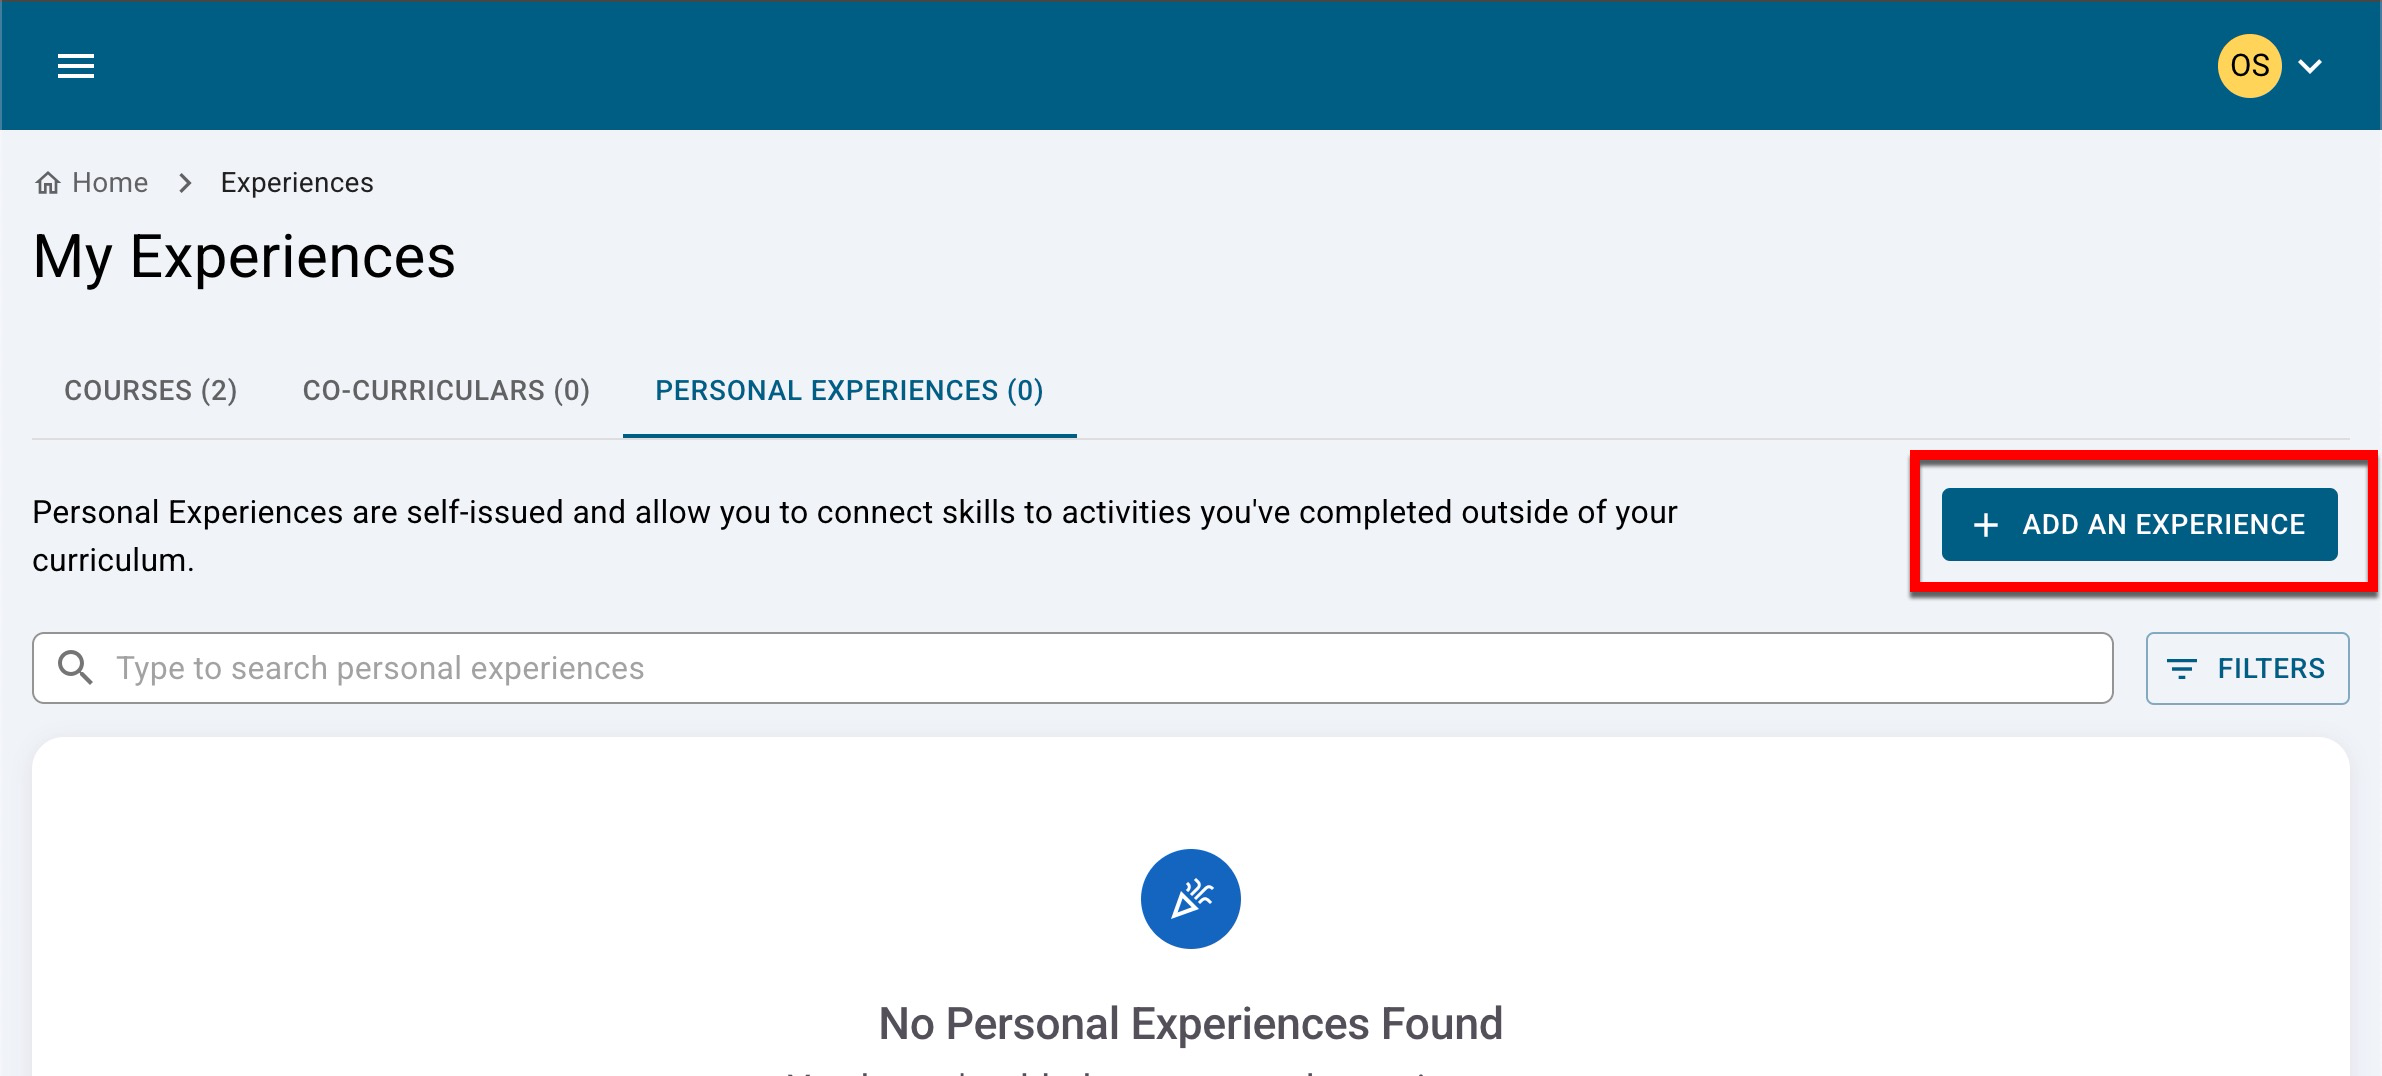The height and width of the screenshot is (1076, 2382).
Task: Click the No Personal Experiences Found heading
Action: 1190,1024
